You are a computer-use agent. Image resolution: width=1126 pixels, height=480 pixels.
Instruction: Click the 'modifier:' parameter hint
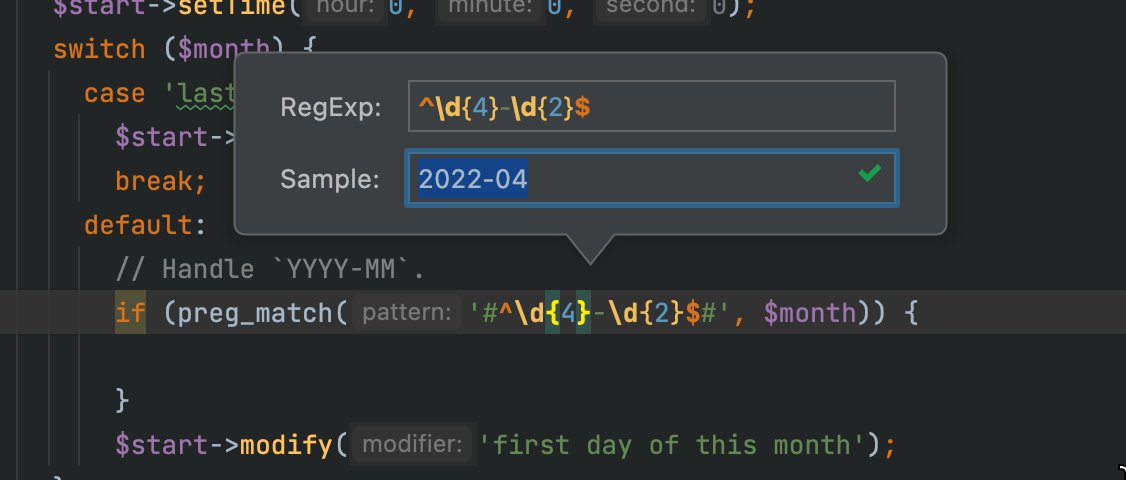click(412, 444)
